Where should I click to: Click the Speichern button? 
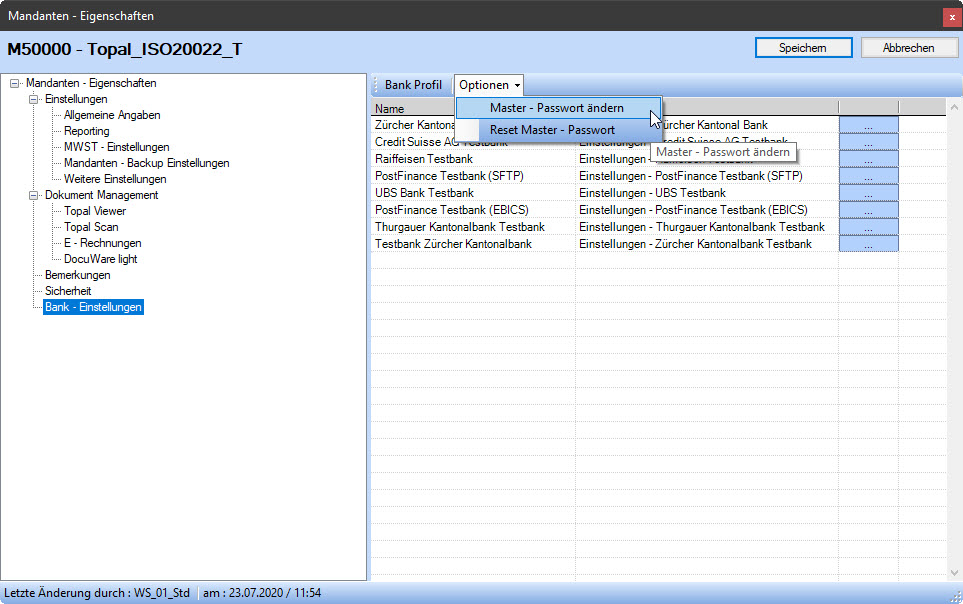pyautogui.click(x=803, y=48)
